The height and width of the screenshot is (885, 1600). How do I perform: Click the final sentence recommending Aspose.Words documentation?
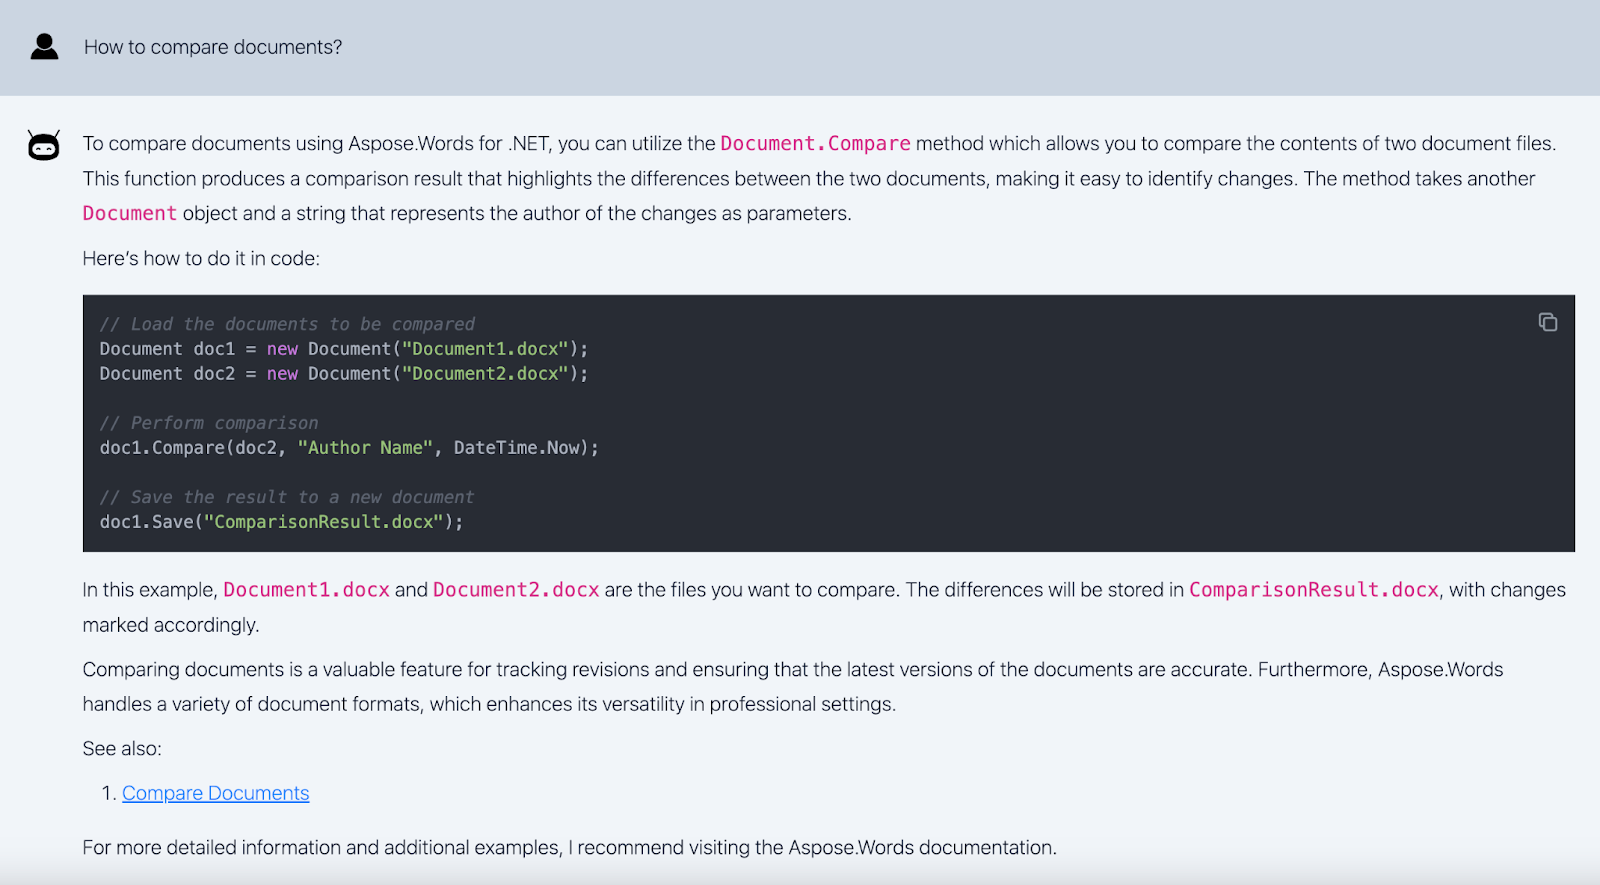click(x=569, y=848)
